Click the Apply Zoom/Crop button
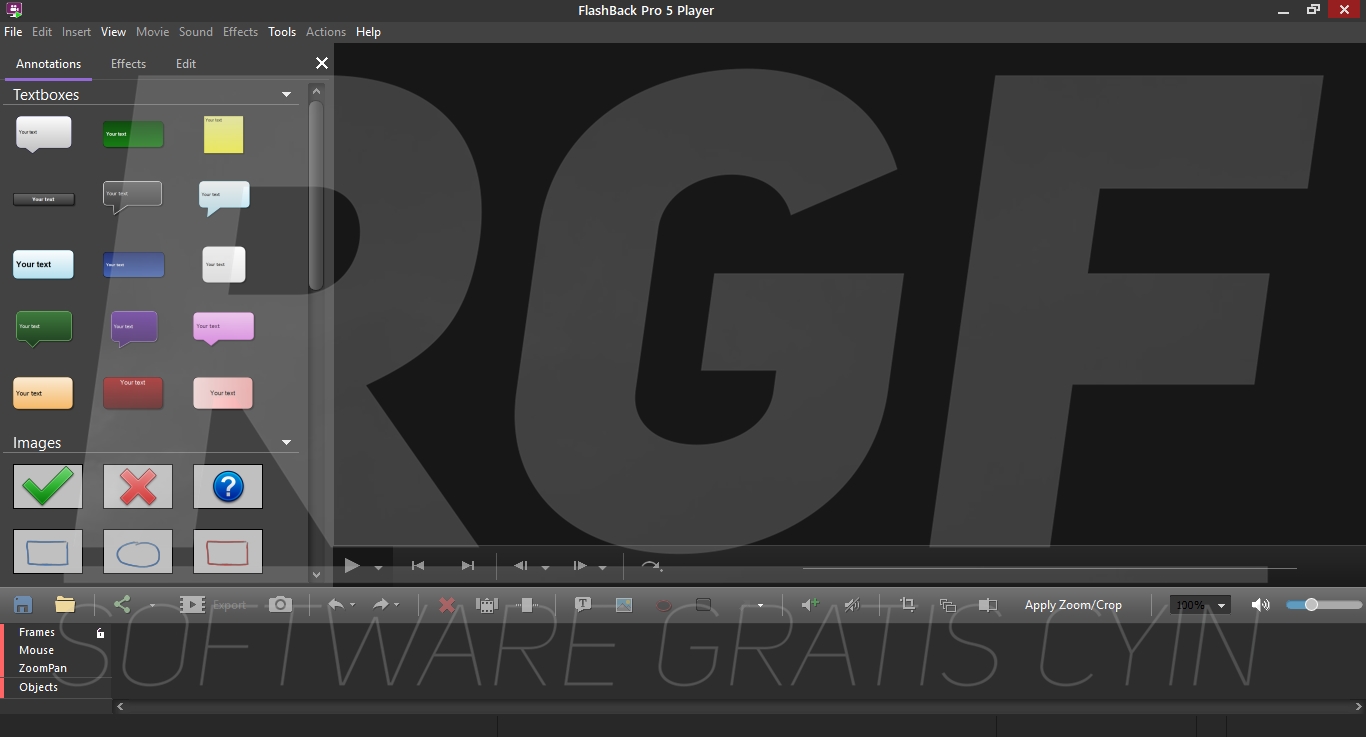Viewport: 1367px width, 737px height. (x=1073, y=605)
